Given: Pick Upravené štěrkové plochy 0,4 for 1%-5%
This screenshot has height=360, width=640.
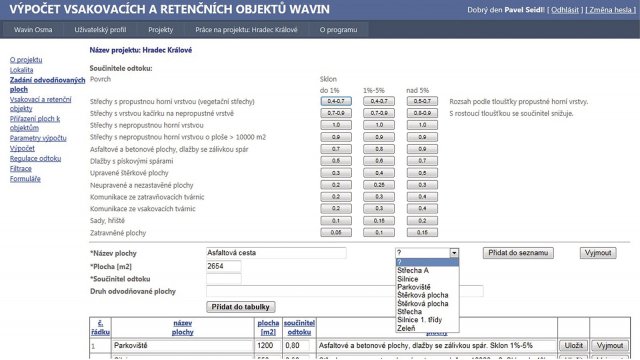Looking at the screenshot, I should (x=379, y=173).
